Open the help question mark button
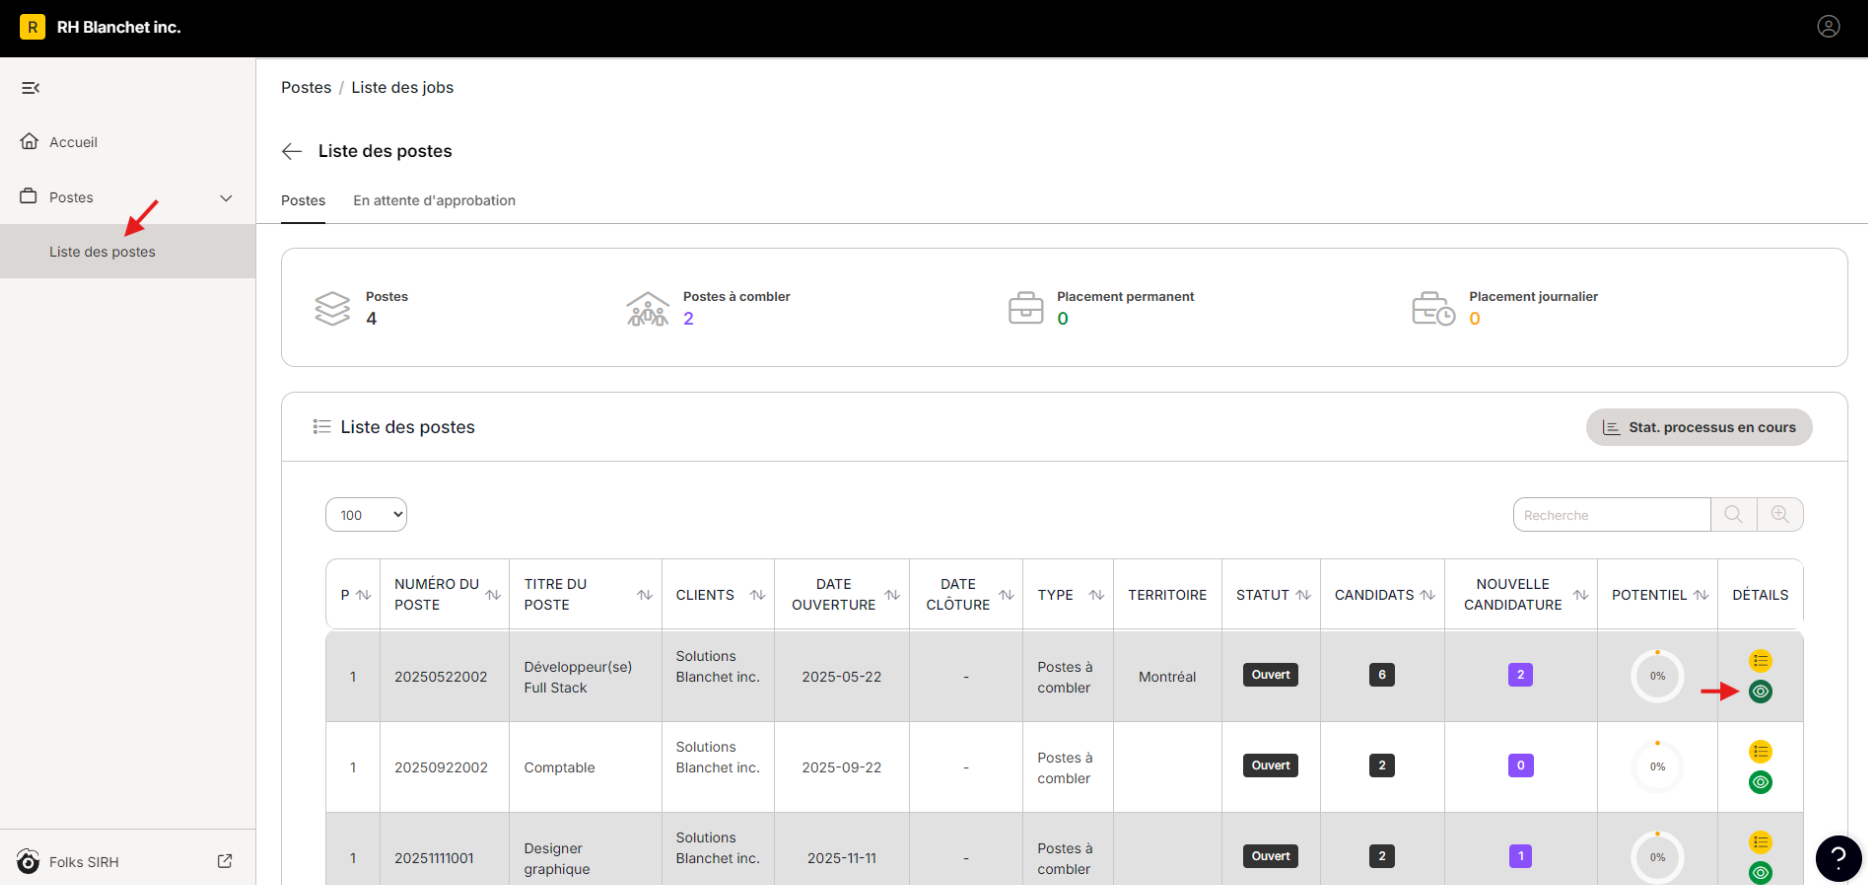The height and width of the screenshot is (885, 1868). pos(1838,858)
